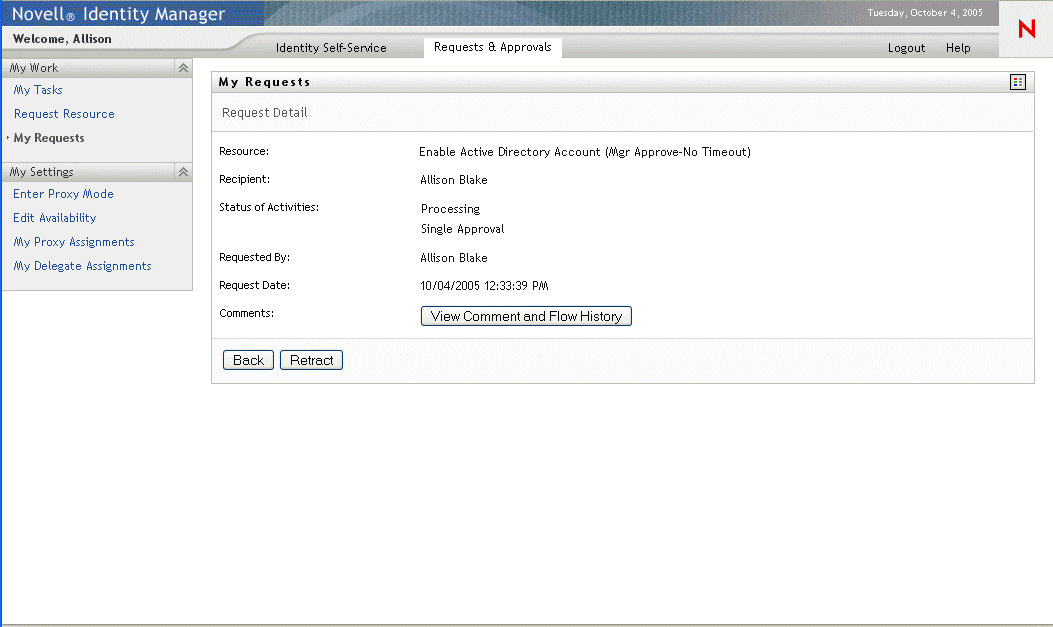Click the Back button

[x=248, y=360]
